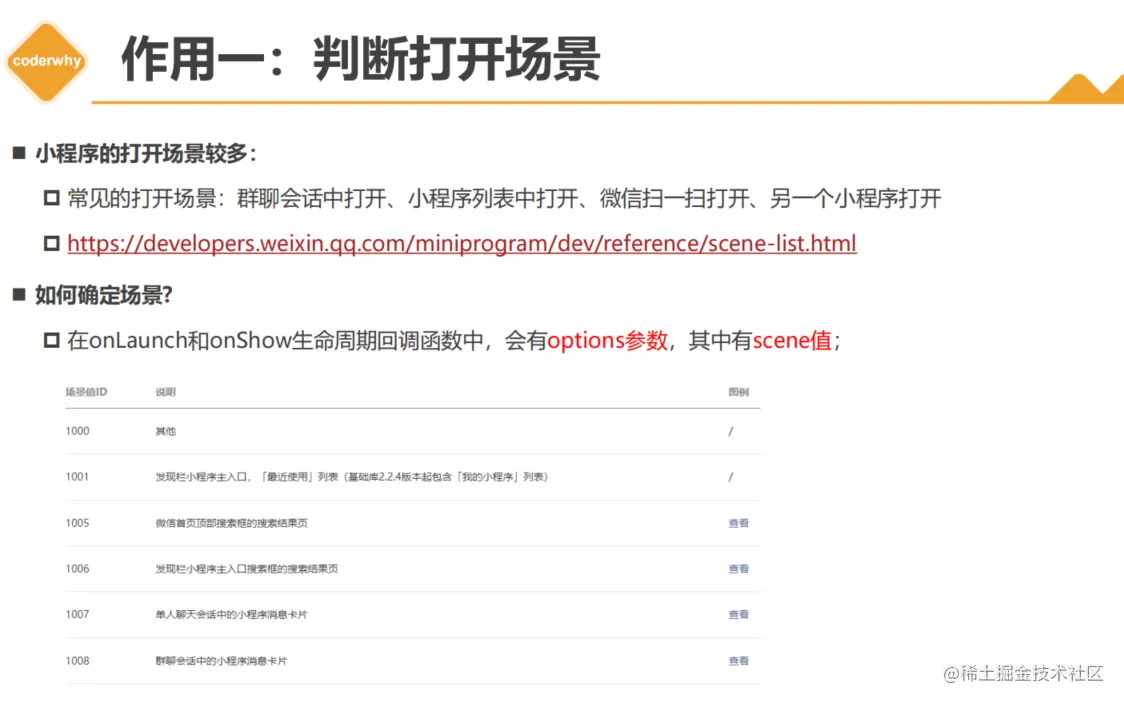Click the 图例 column header

(x=738, y=392)
